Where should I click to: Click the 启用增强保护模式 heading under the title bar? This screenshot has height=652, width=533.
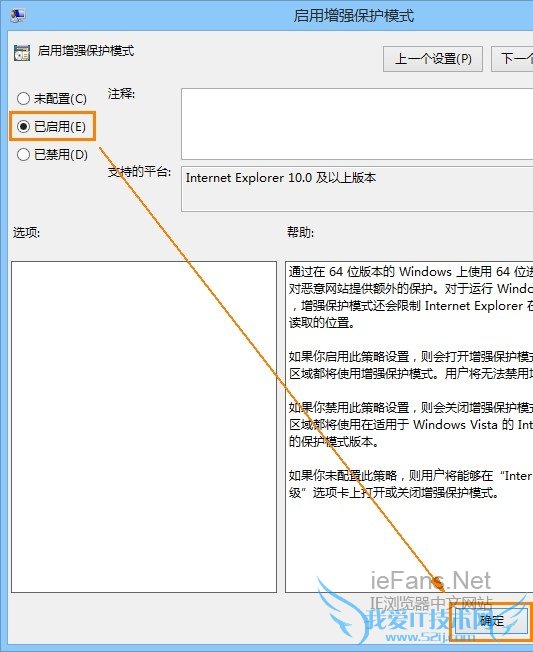point(86,51)
